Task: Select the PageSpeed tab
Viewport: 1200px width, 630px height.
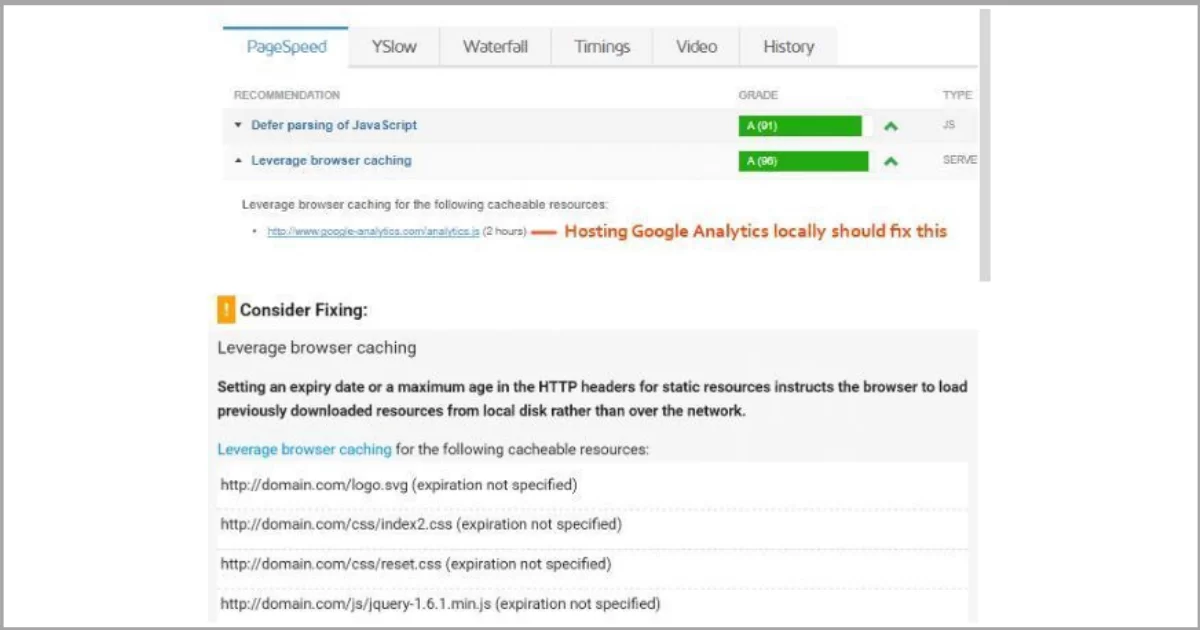Action: click(x=286, y=47)
